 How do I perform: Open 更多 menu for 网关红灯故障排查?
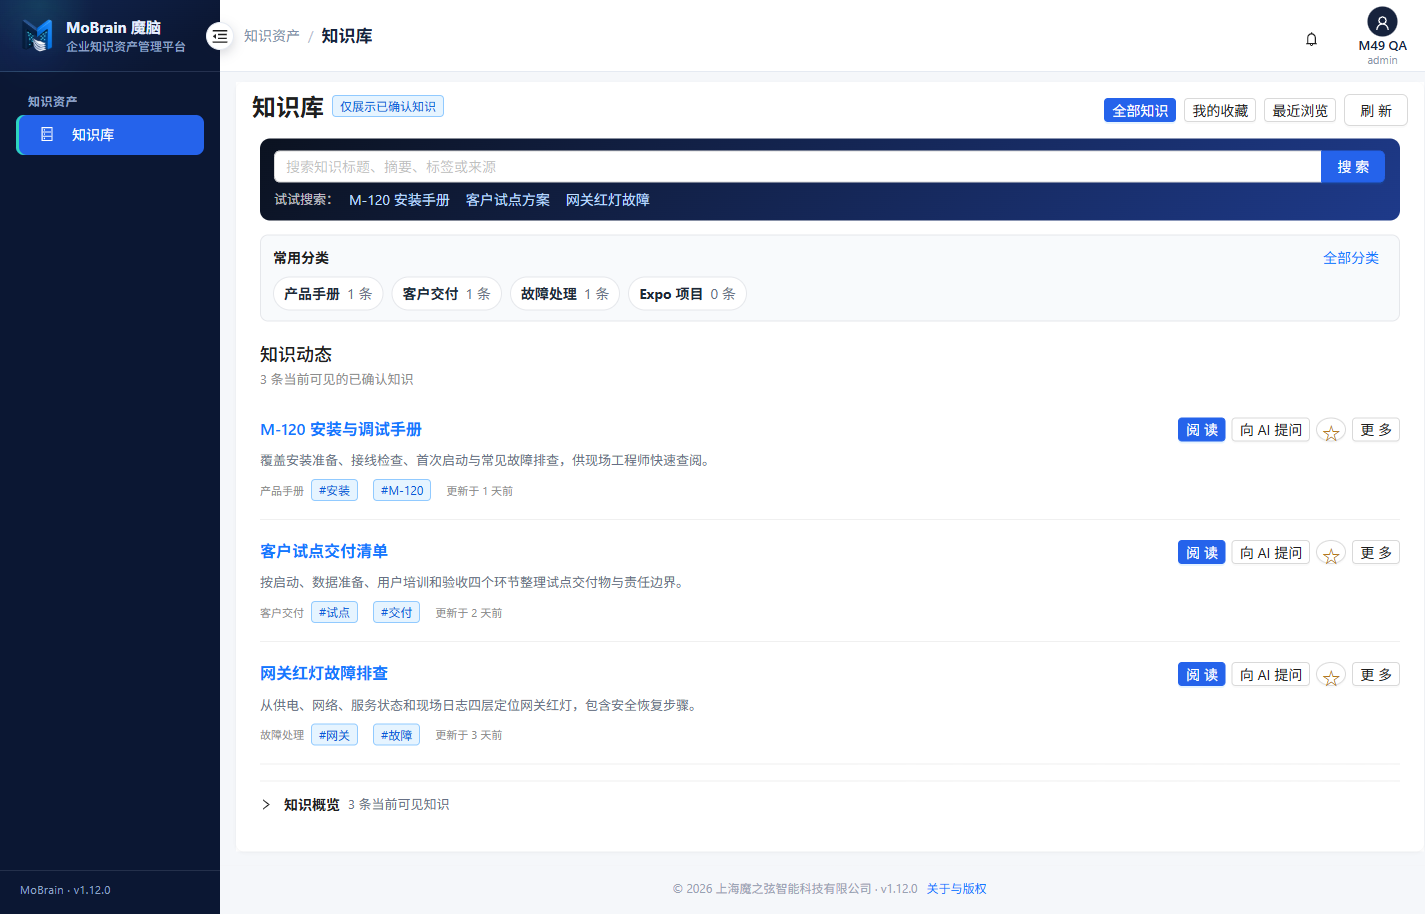[x=1376, y=675]
